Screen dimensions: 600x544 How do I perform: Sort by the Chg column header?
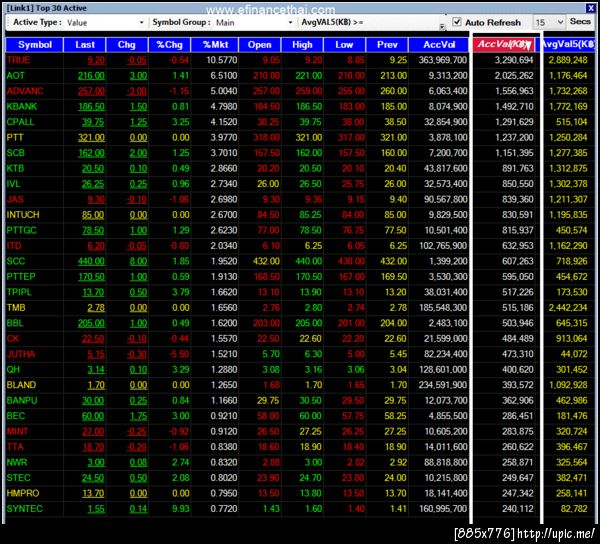pos(127,45)
